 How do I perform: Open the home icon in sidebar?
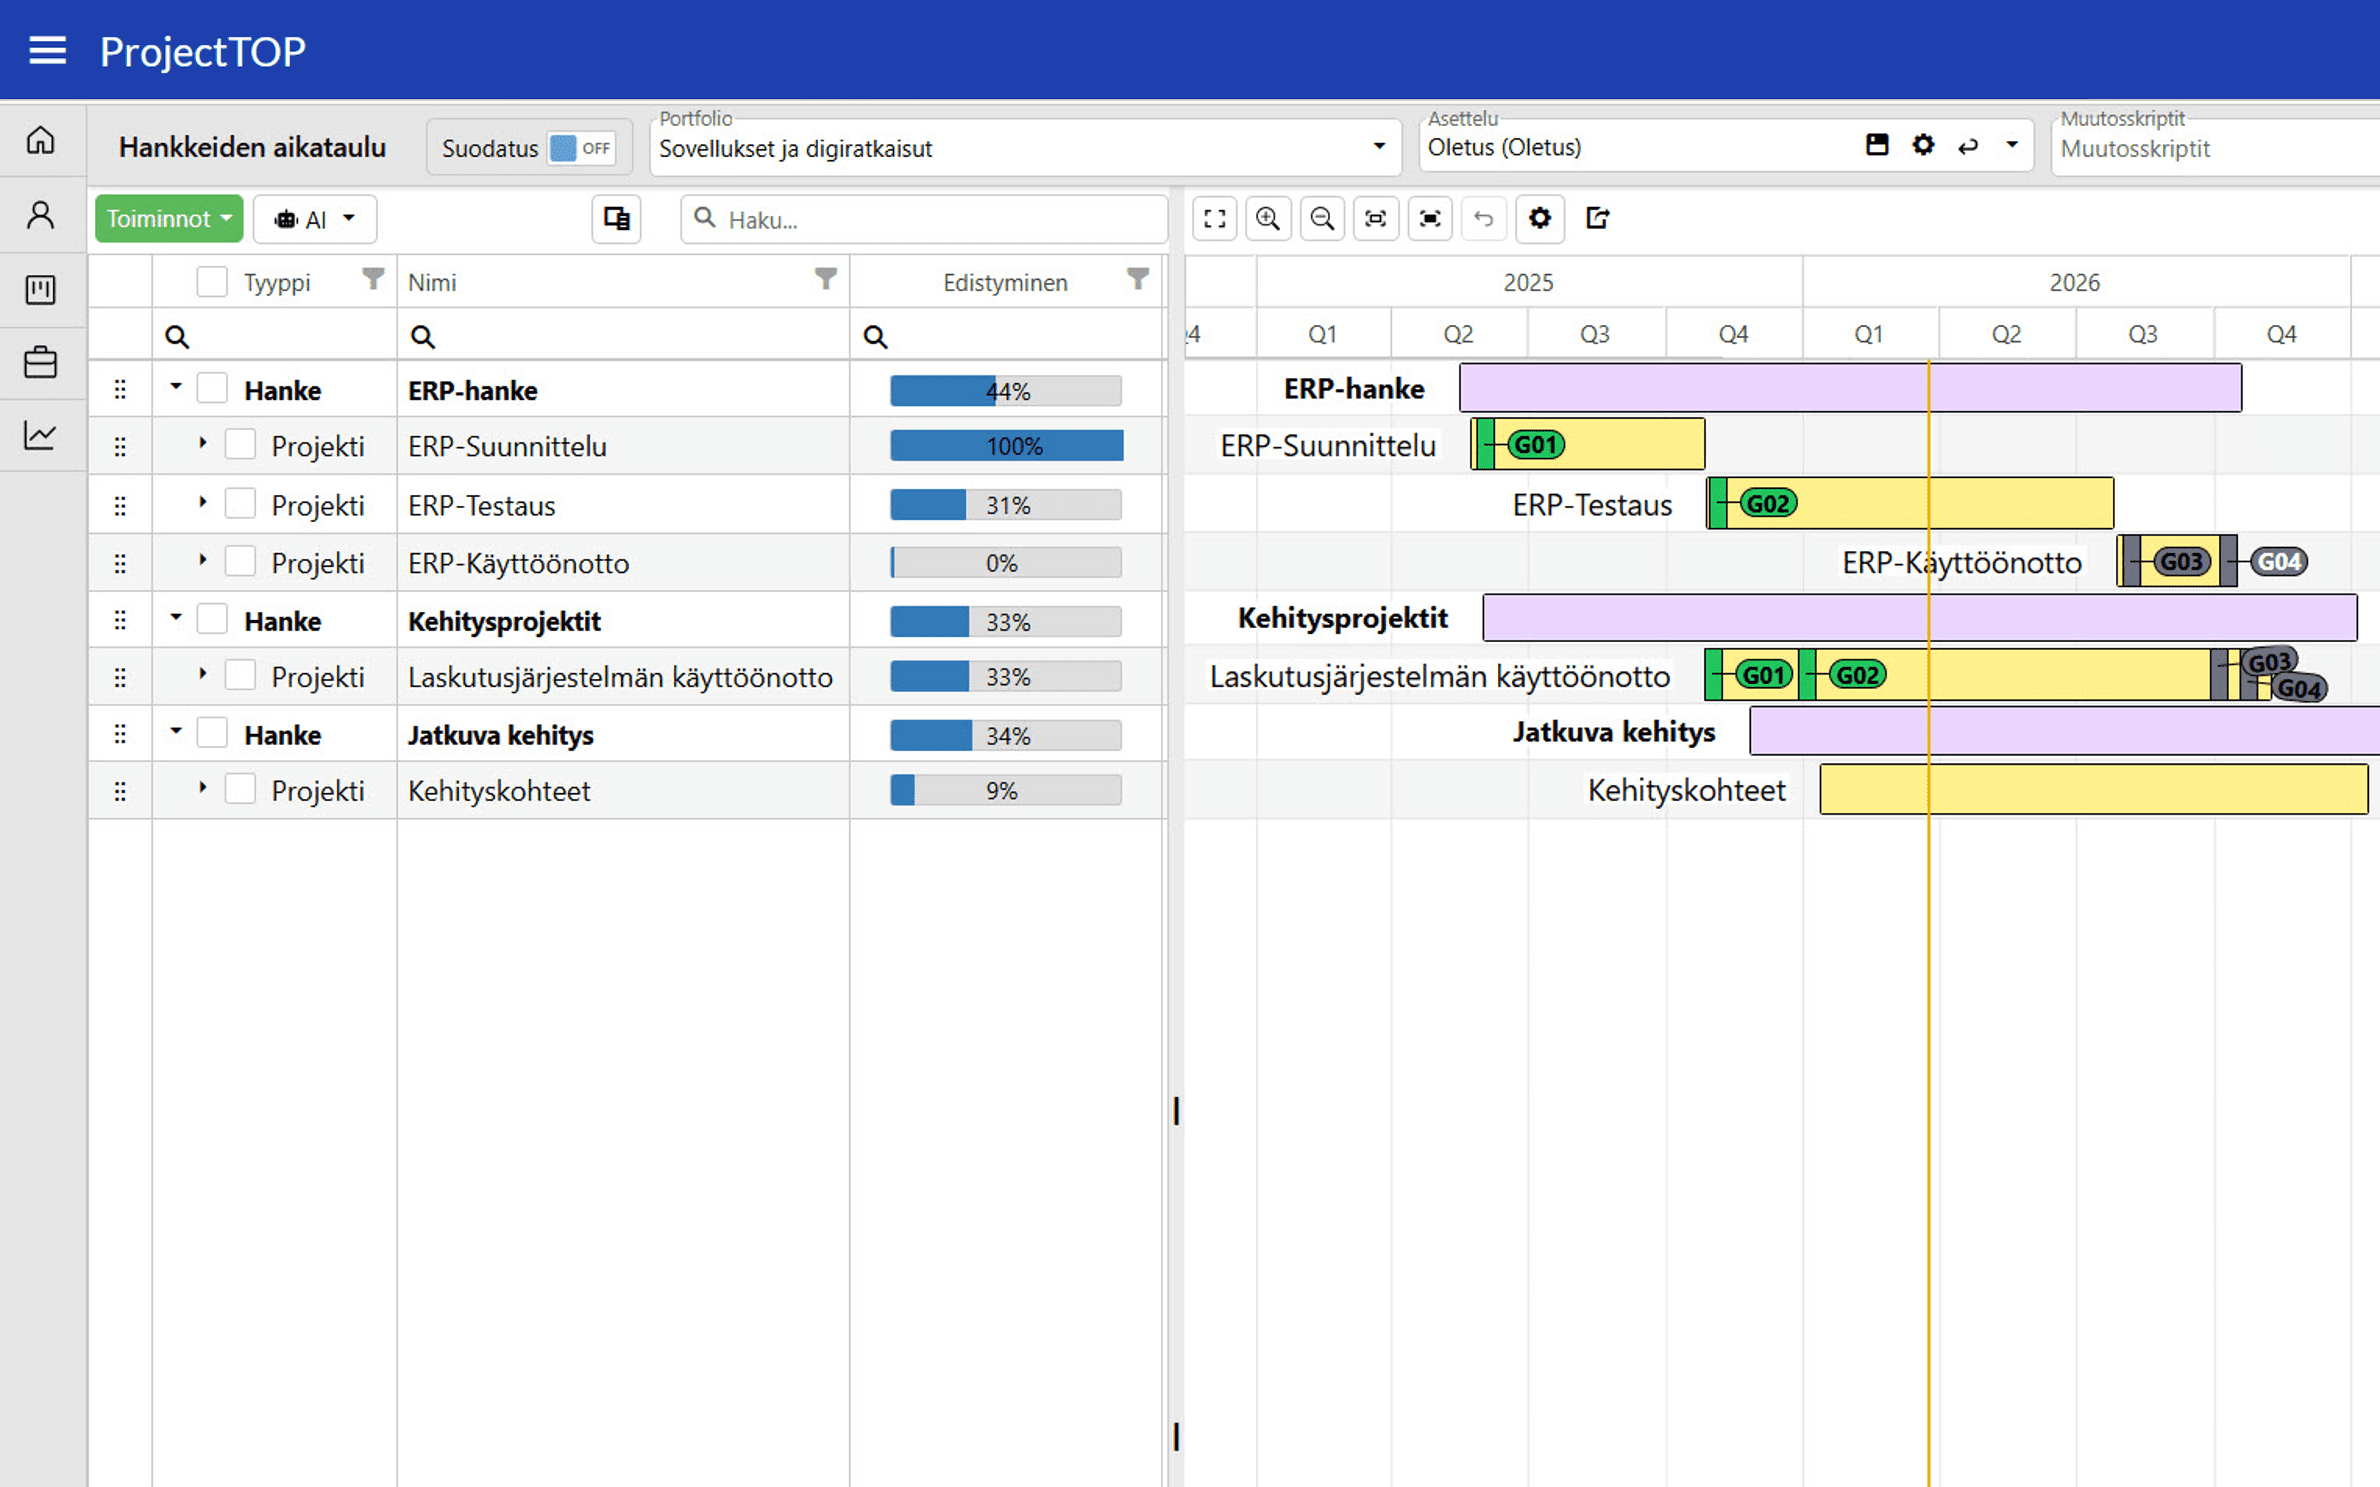[x=41, y=140]
